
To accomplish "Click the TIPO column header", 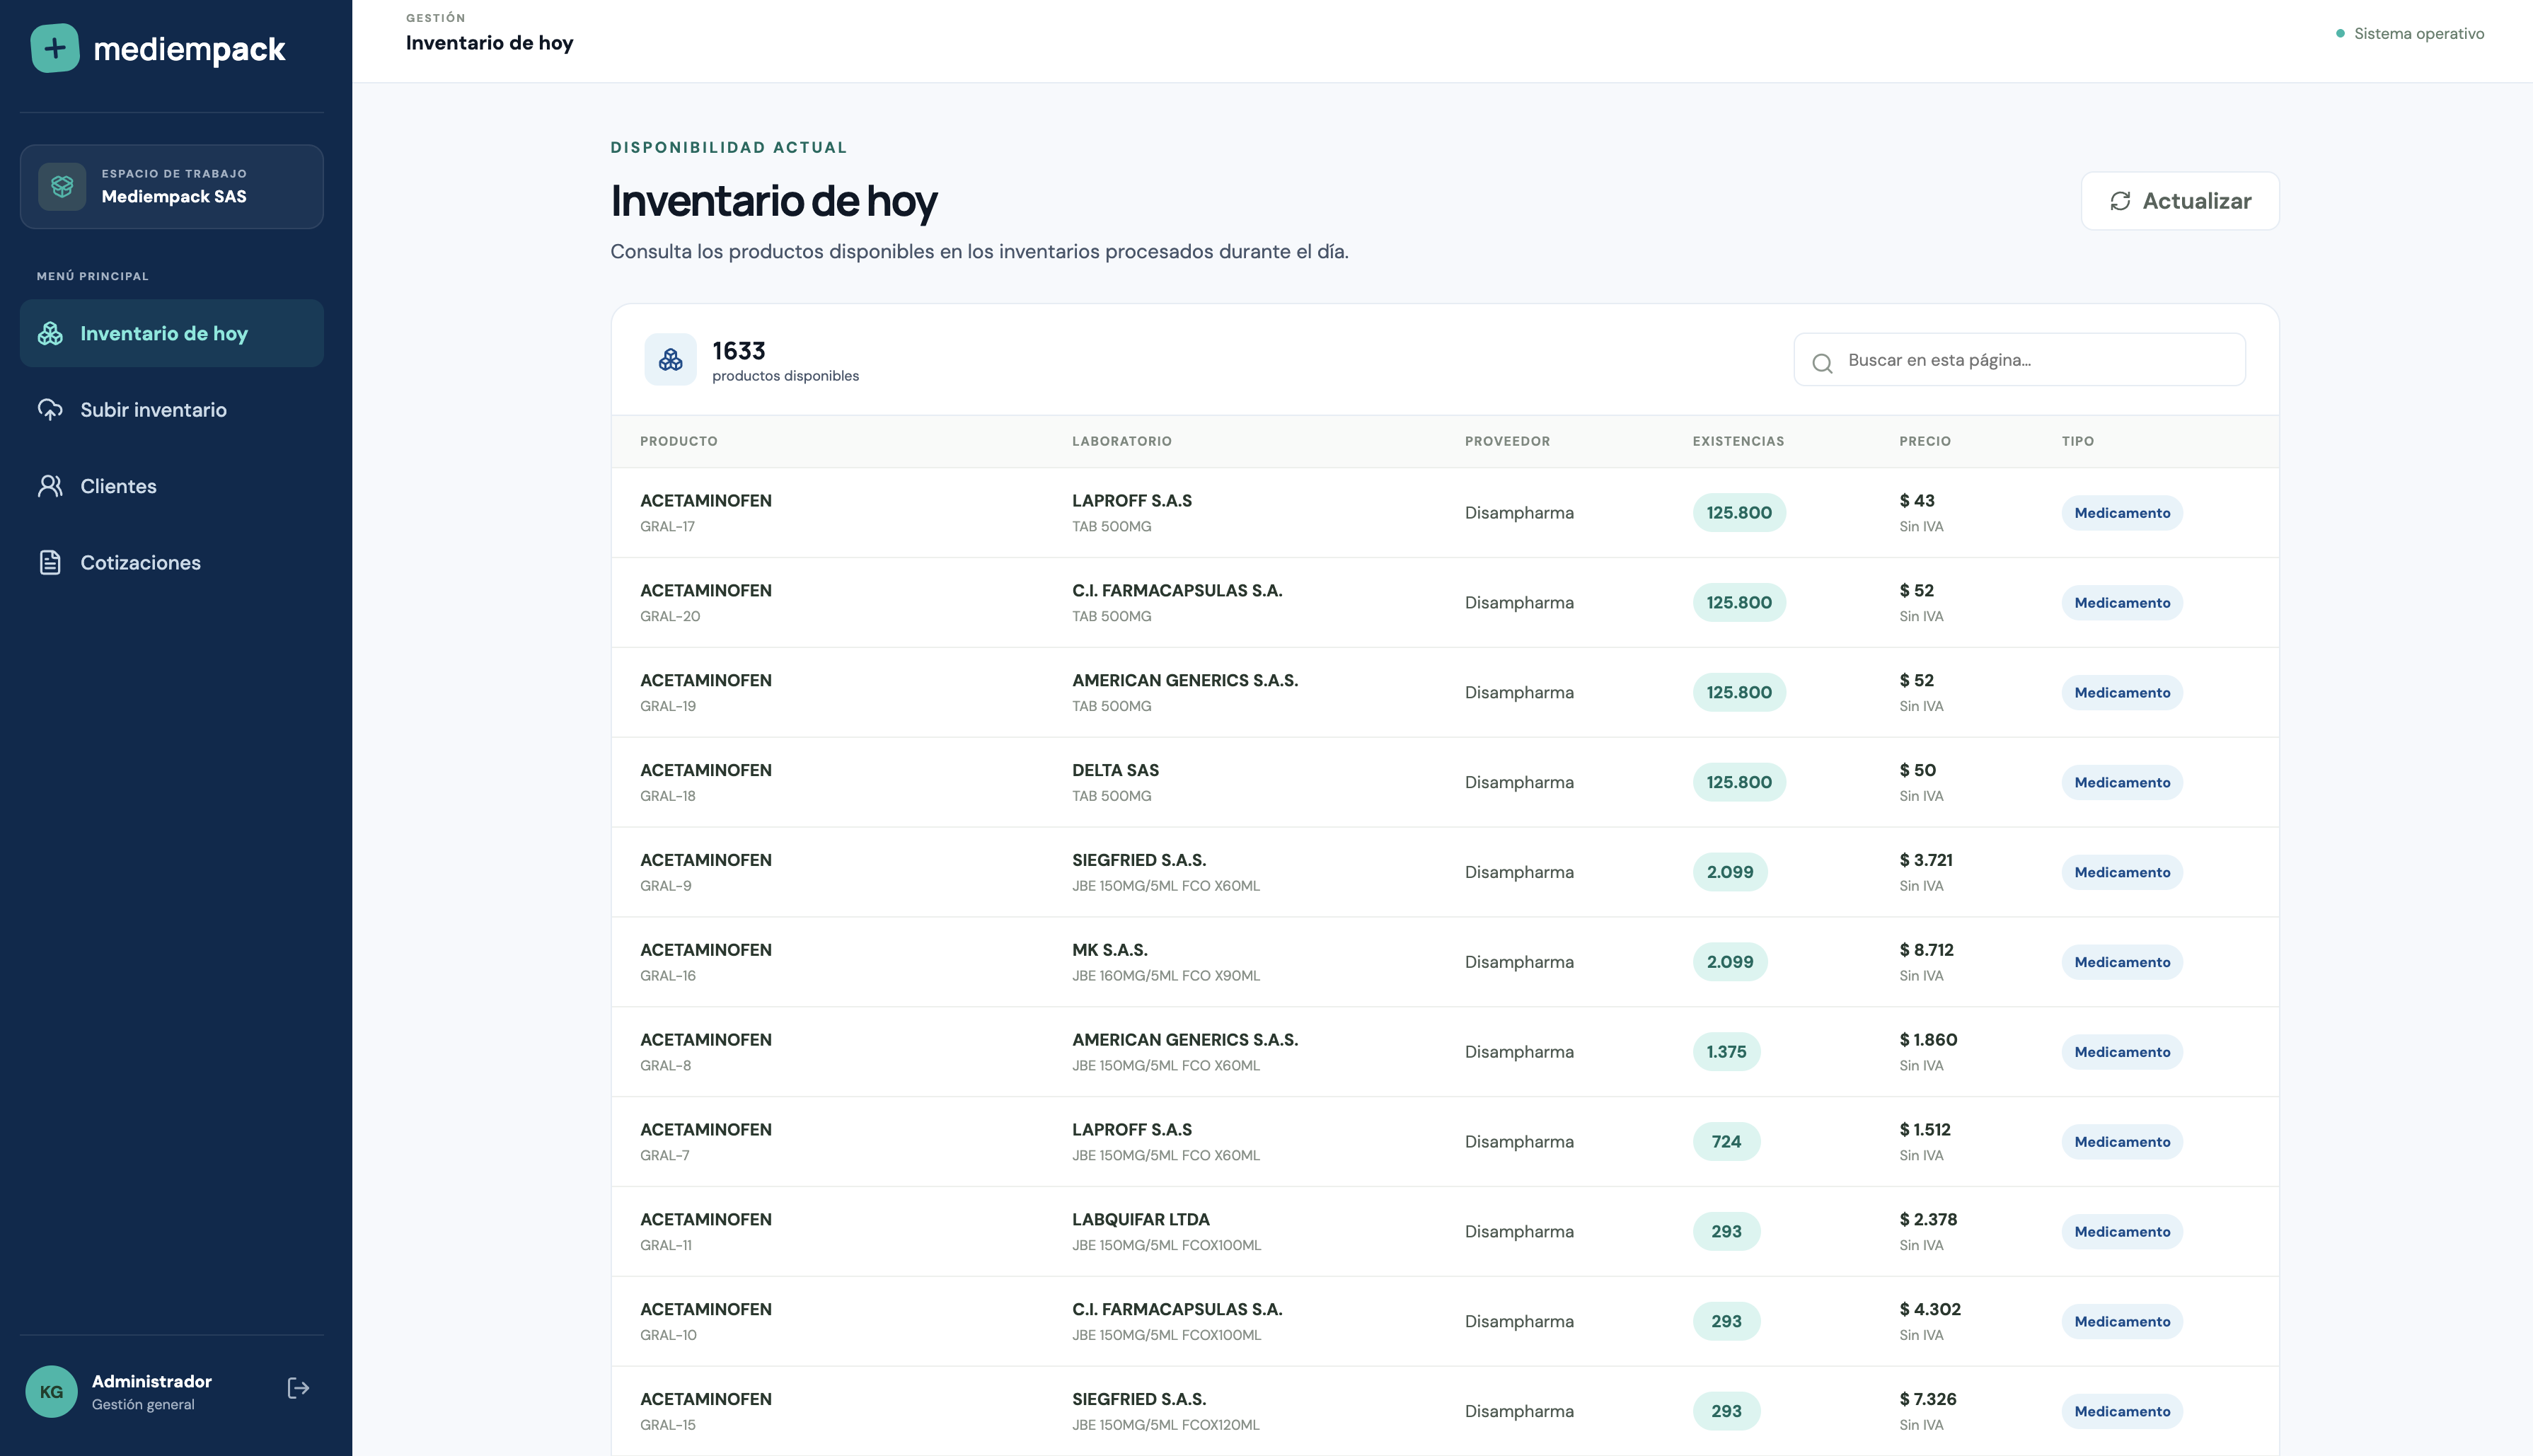I will (2078, 441).
